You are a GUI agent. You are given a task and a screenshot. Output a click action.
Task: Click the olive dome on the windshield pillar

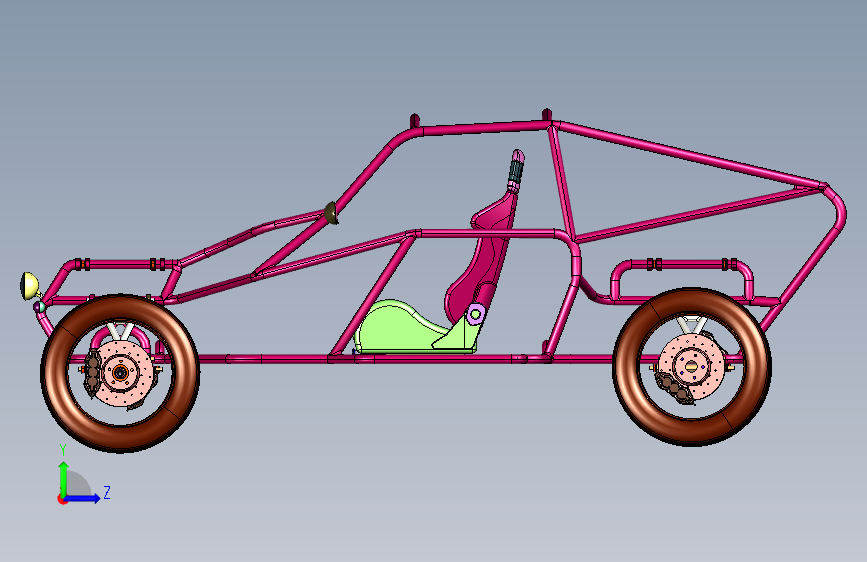[x=331, y=213]
